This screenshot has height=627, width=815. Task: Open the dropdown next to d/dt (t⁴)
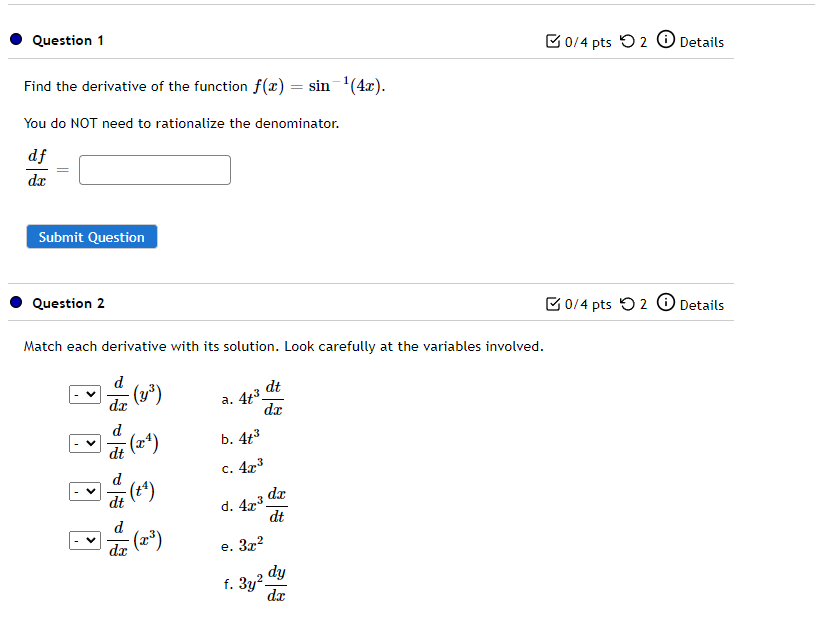click(x=84, y=491)
